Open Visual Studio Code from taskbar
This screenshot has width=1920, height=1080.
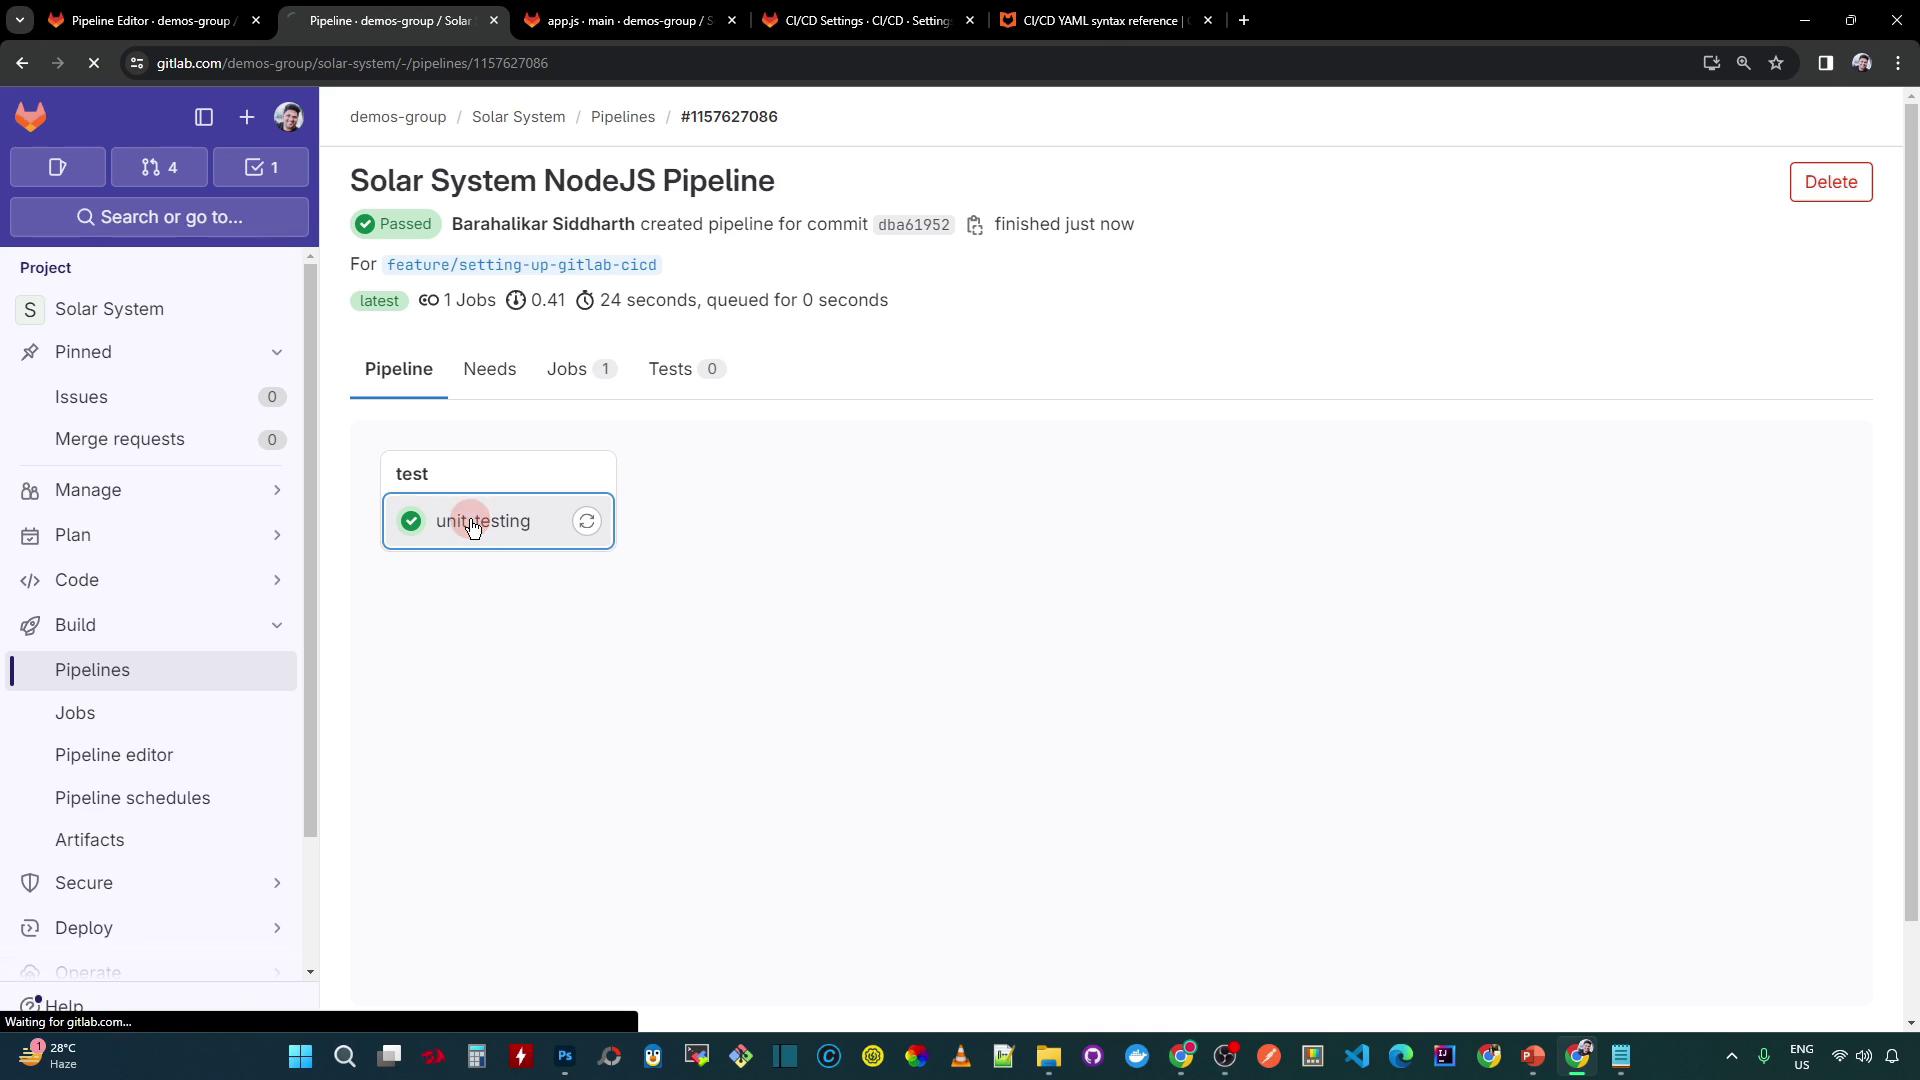pyautogui.click(x=1356, y=1056)
